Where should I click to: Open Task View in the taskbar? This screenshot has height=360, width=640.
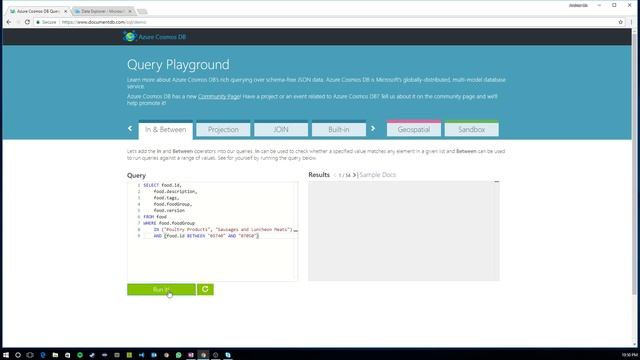coord(30,355)
